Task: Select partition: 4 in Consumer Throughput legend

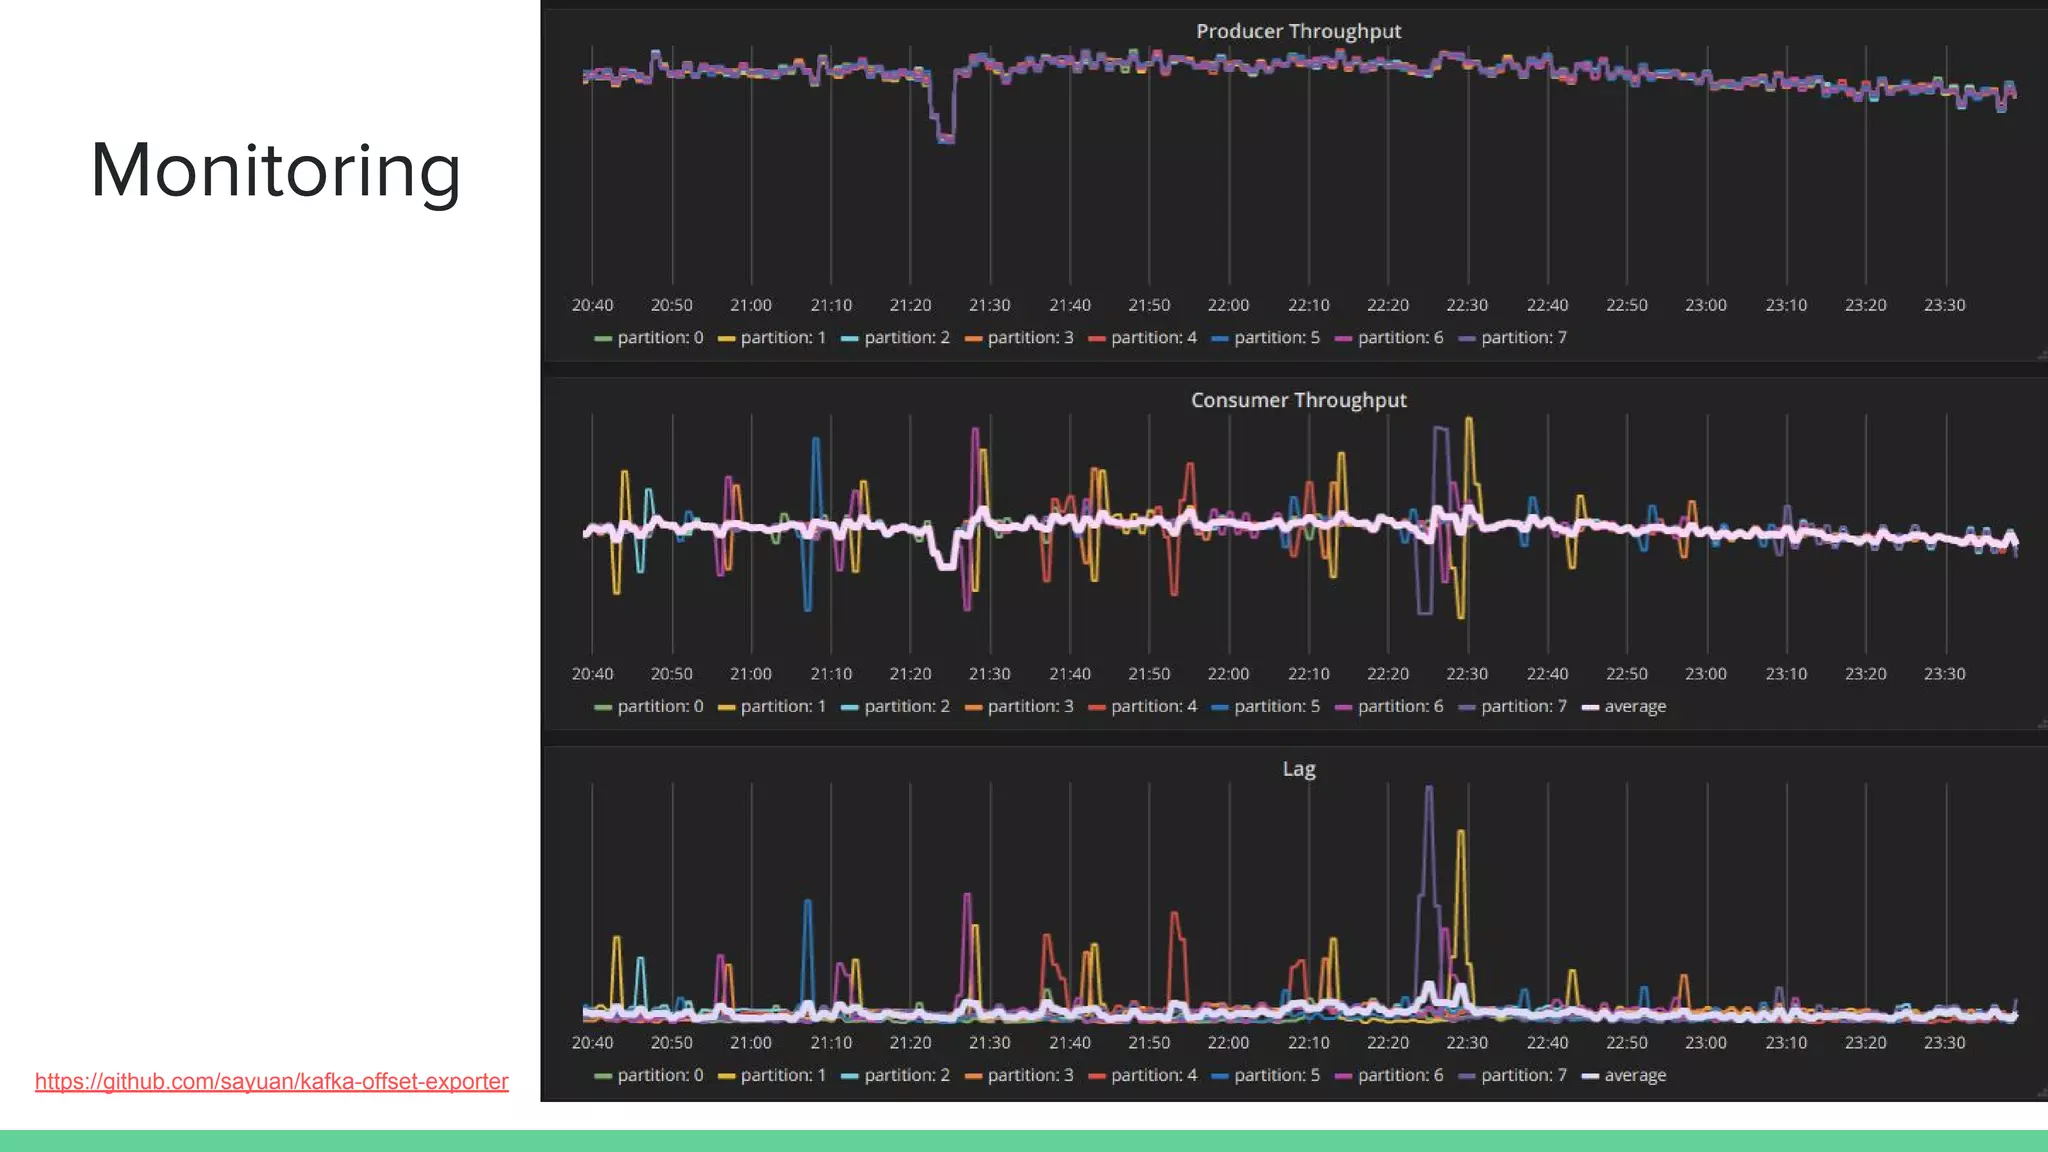Action: [x=1153, y=707]
